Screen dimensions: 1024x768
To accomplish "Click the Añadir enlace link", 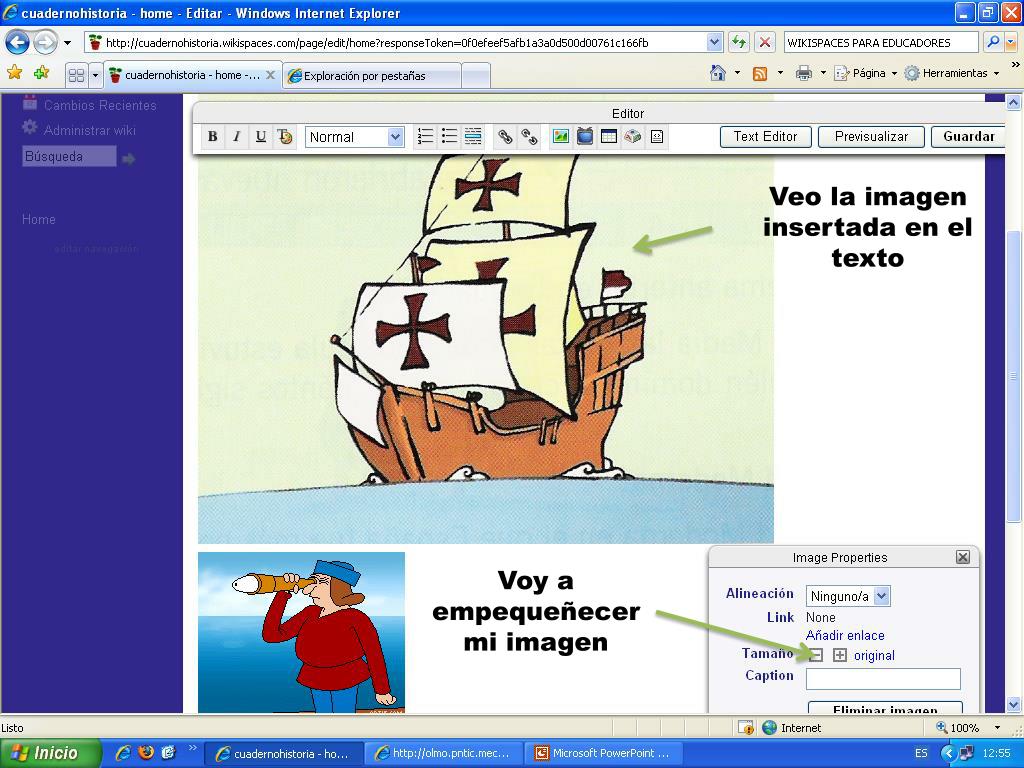I will [x=845, y=635].
